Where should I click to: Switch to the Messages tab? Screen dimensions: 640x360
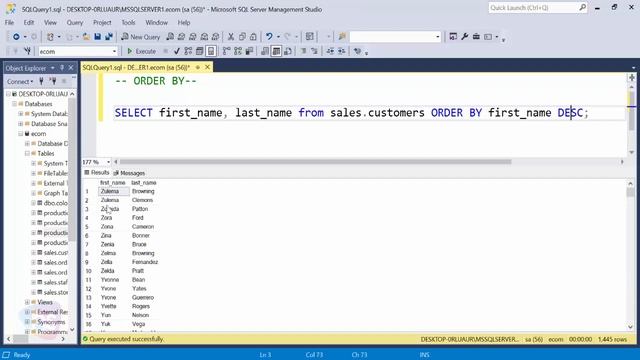(x=129, y=173)
